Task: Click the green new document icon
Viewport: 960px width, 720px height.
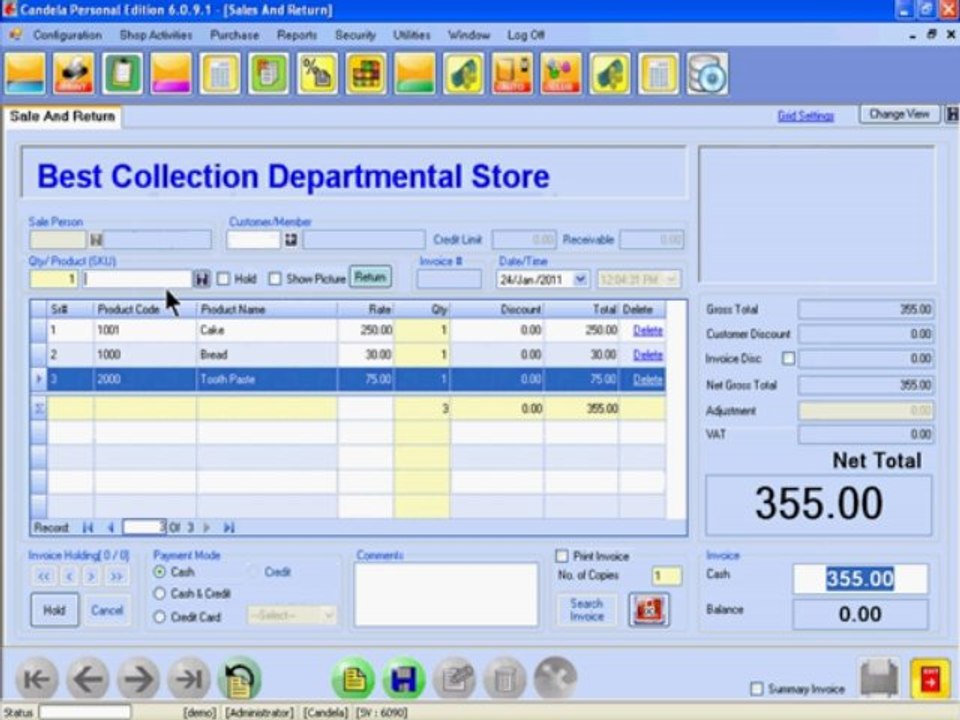Action: pyautogui.click(x=353, y=678)
